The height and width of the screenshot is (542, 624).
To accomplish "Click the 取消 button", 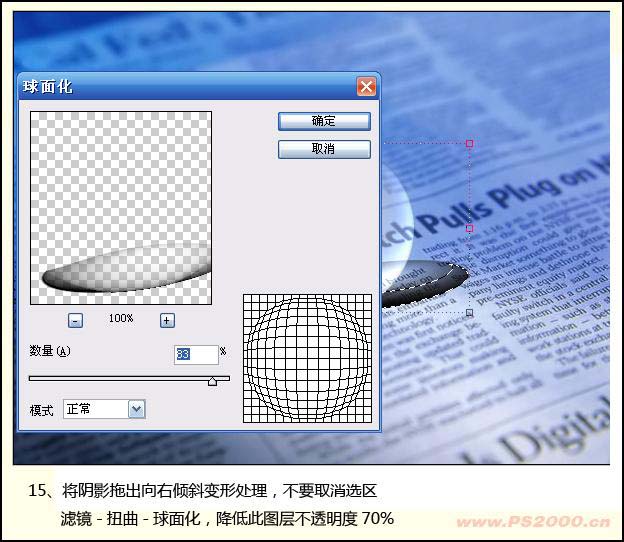I will [324, 149].
